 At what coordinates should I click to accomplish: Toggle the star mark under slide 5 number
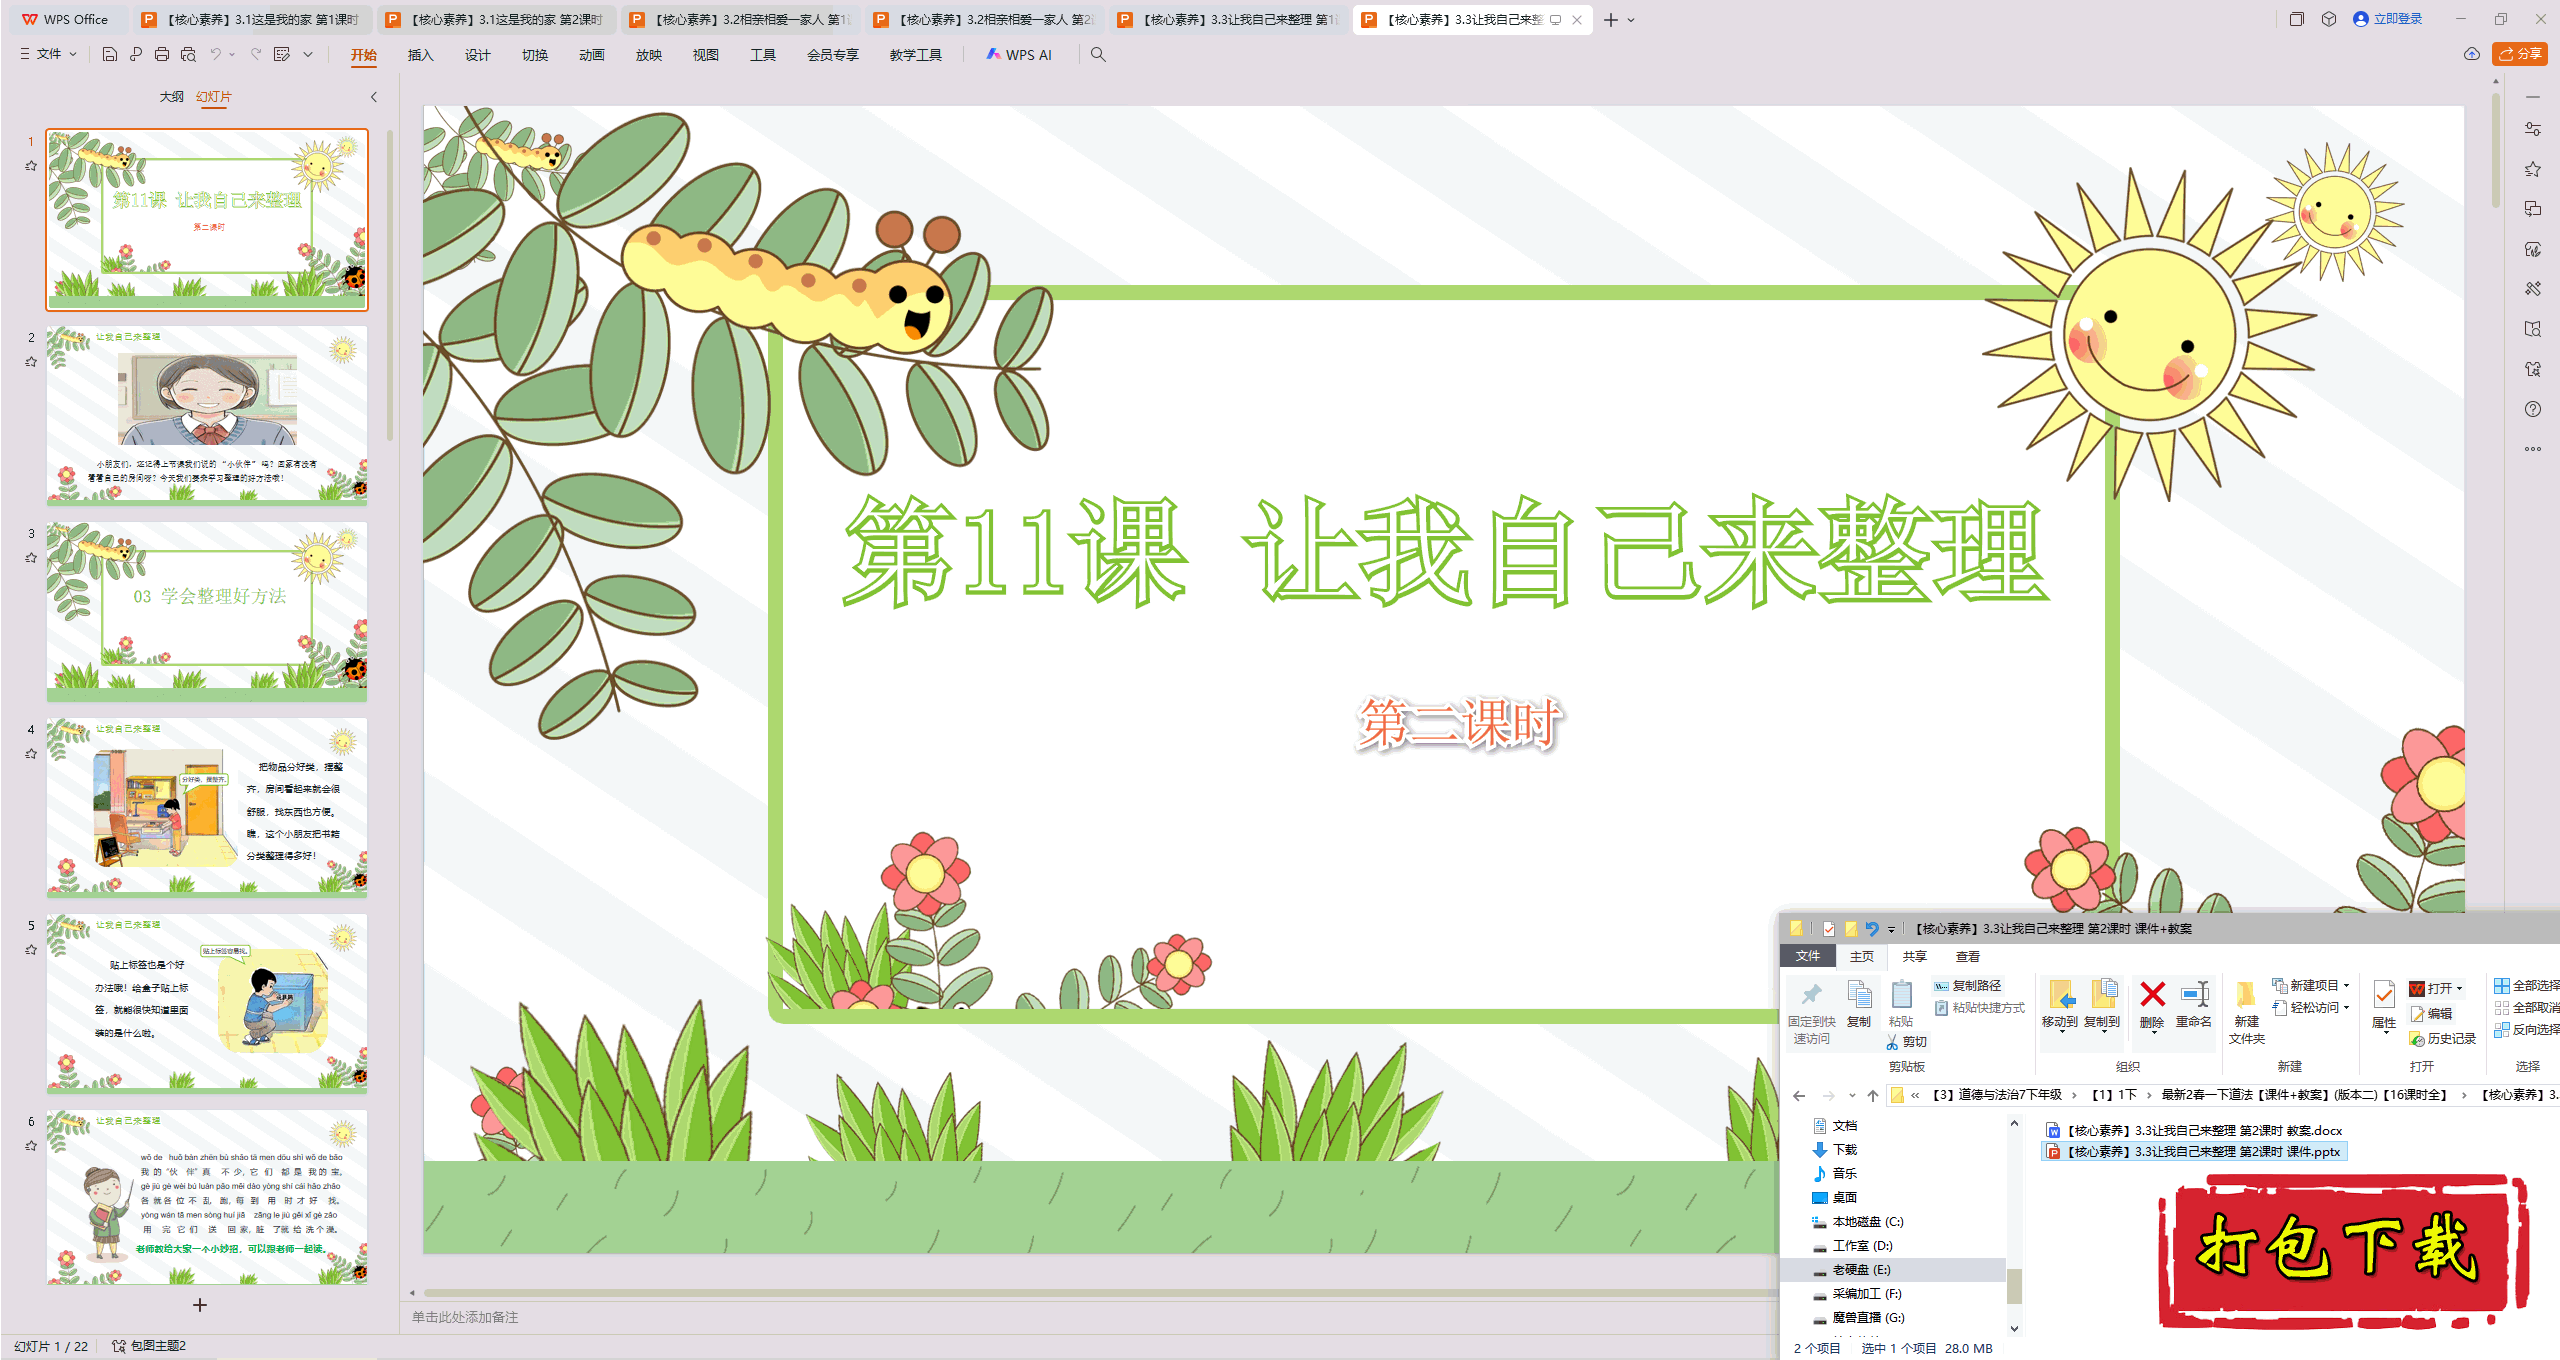[31, 950]
